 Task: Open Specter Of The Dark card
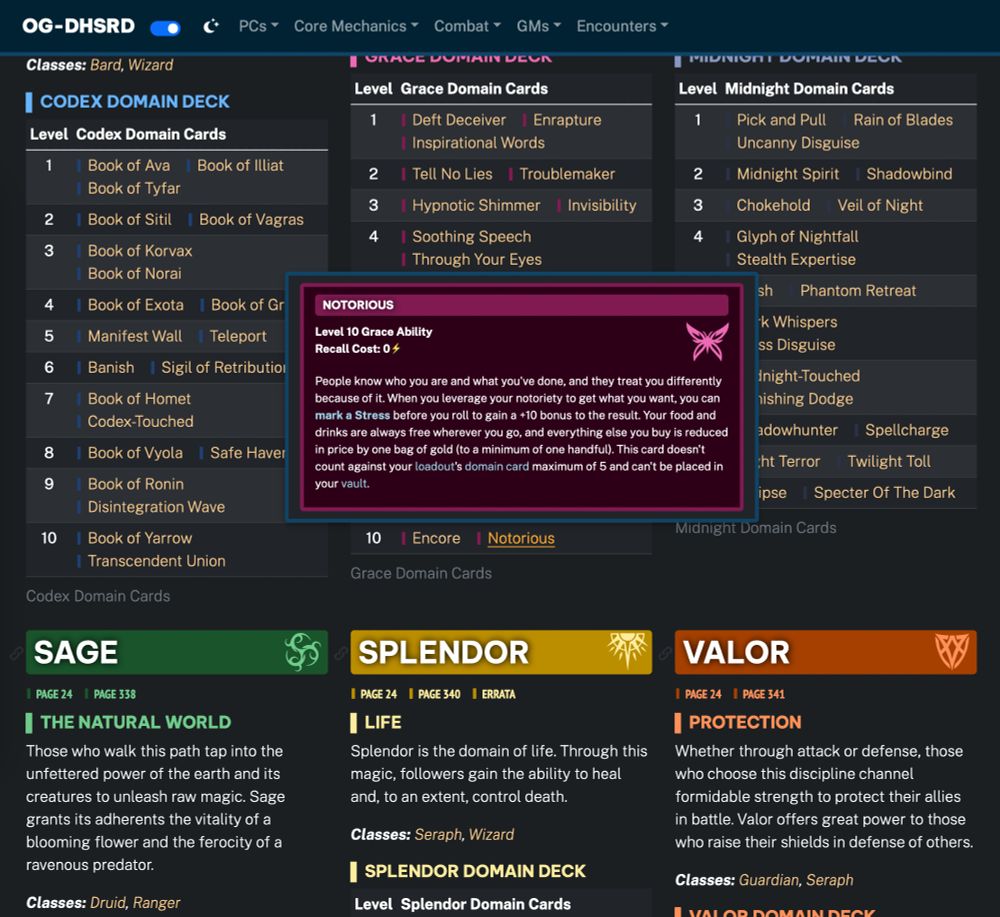[884, 493]
